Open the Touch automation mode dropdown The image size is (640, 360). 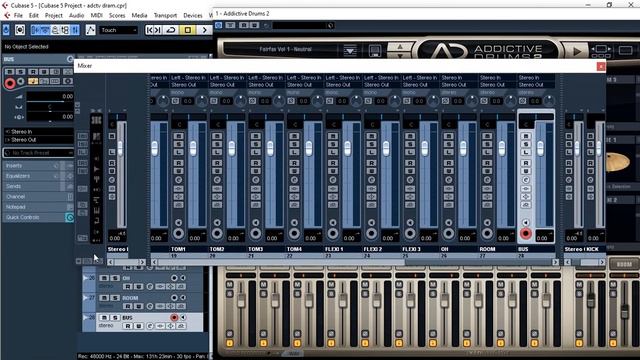pos(118,30)
